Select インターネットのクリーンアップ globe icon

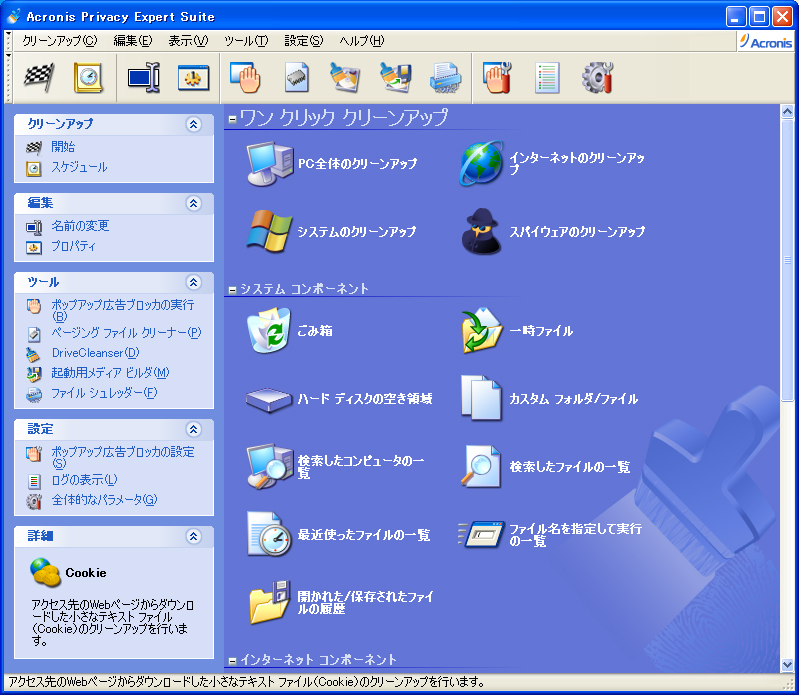(x=482, y=164)
